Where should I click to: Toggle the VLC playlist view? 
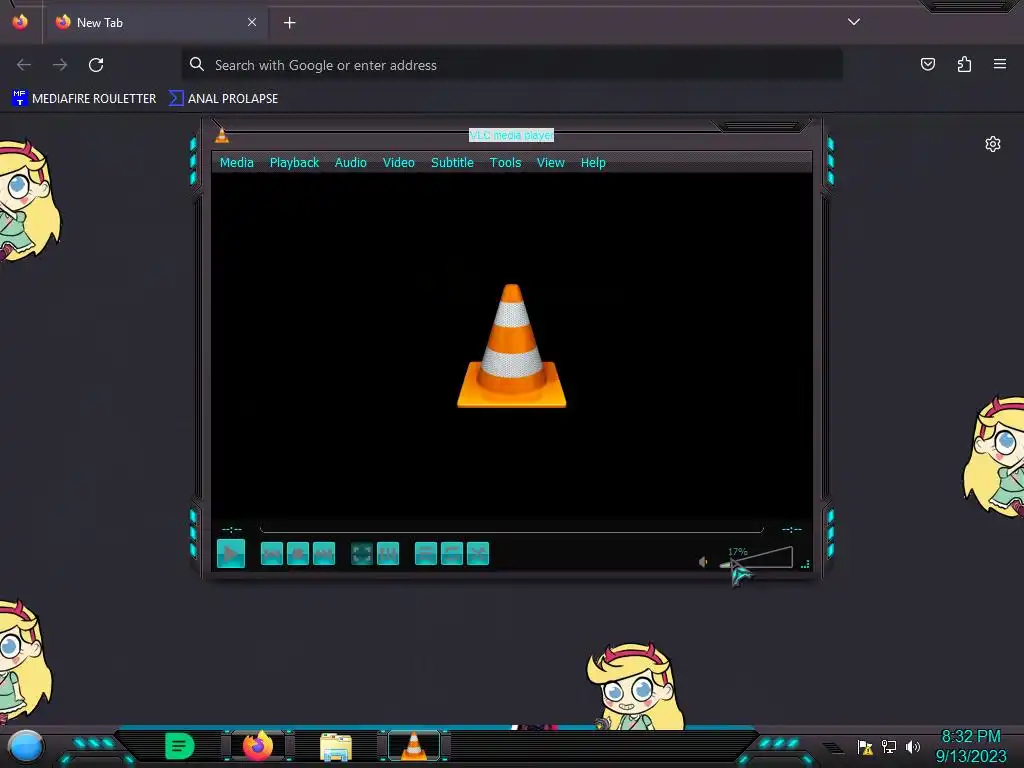tap(426, 554)
